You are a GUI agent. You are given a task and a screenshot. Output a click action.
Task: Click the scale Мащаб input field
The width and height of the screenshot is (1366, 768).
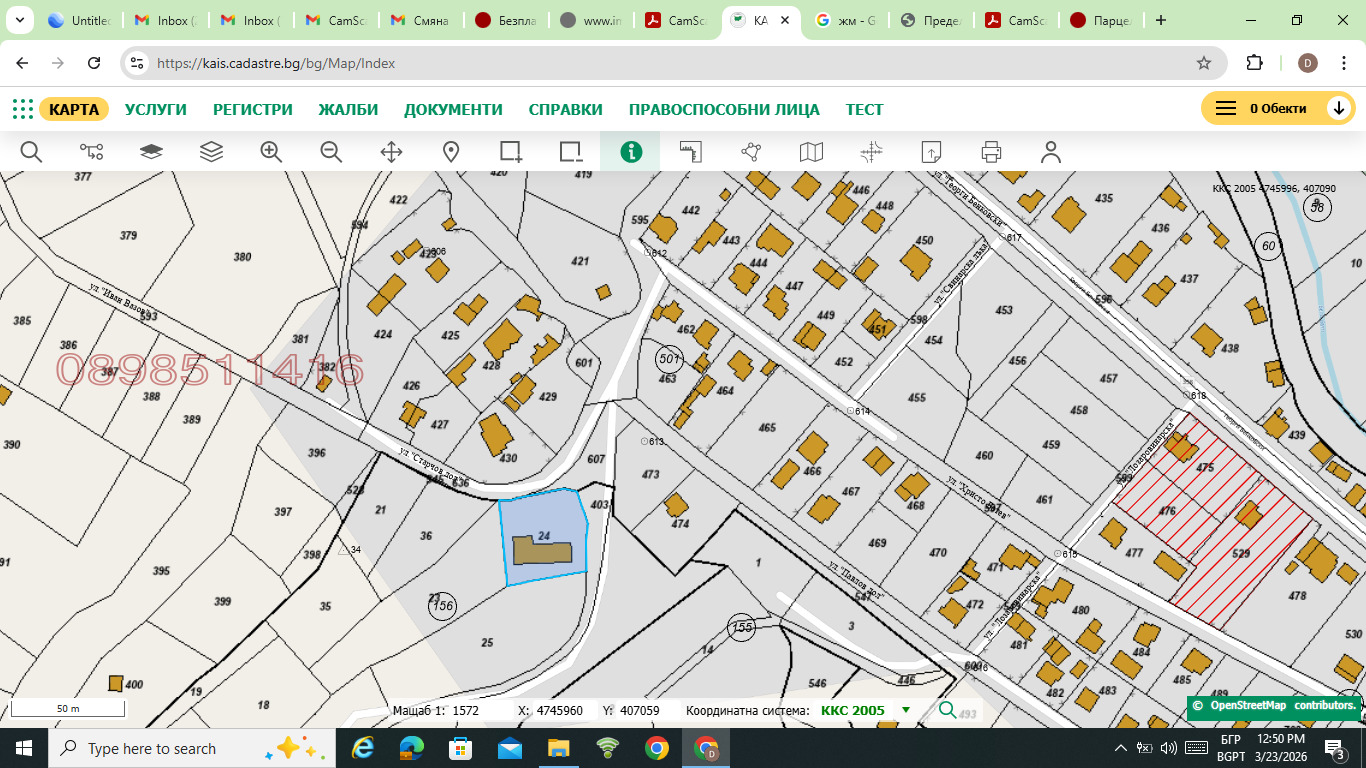478,711
